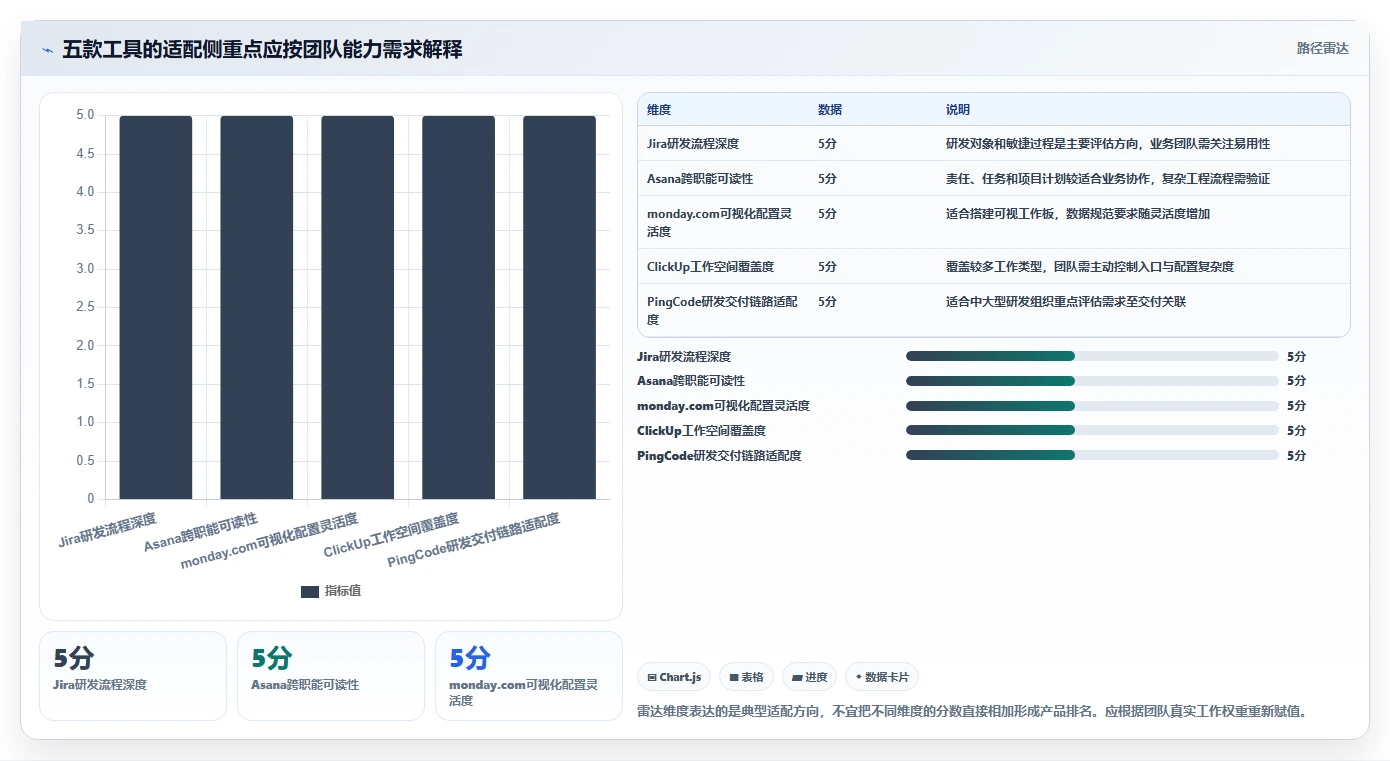1390x761 pixels.
Task: Click the 2.5 y-axis tick value
Action: 85,307
